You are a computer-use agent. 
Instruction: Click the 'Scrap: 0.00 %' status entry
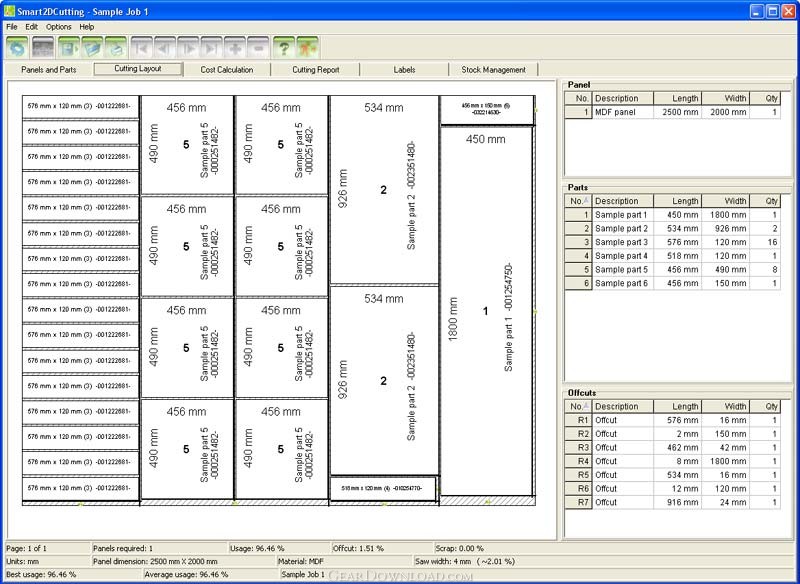[x=459, y=549]
